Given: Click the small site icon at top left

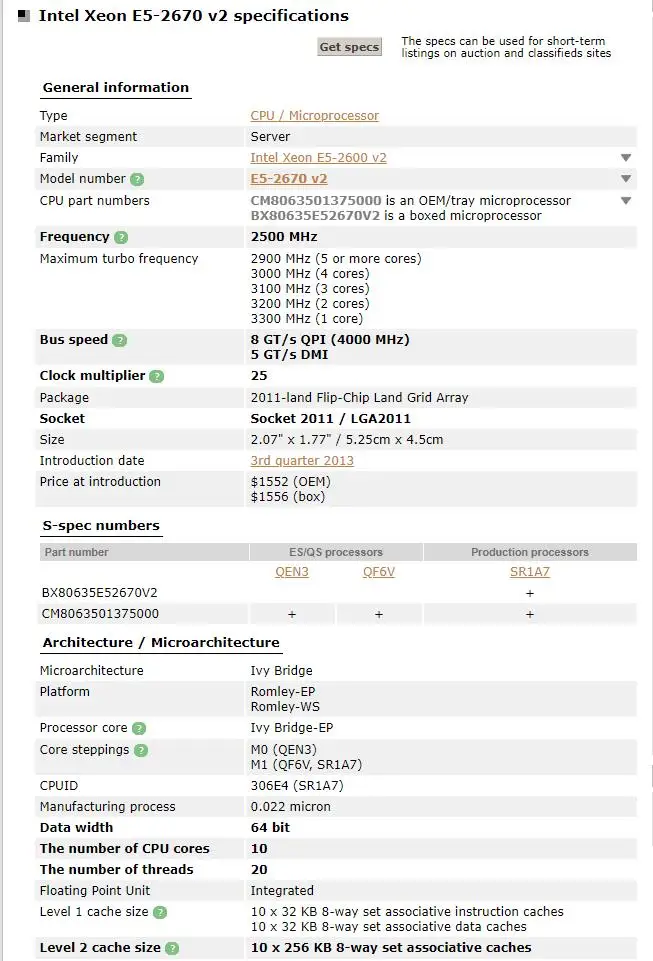Looking at the screenshot, I should pos(22,15).
